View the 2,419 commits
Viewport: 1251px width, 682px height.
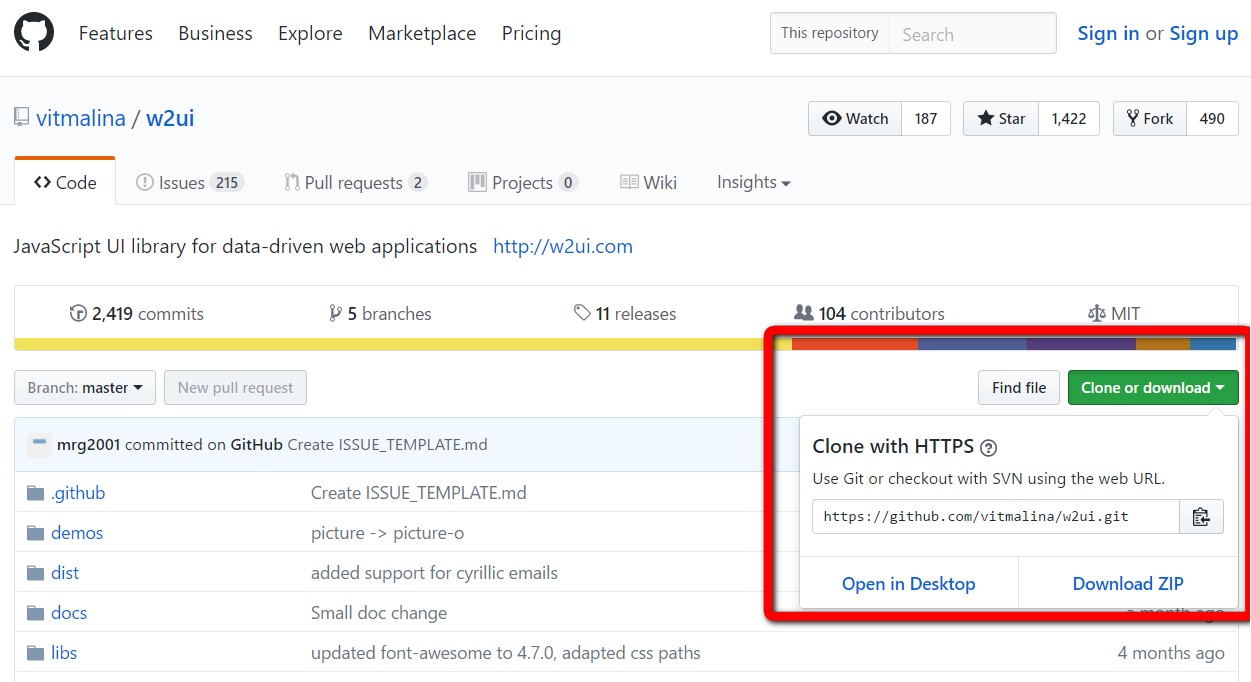coord(137,314)
